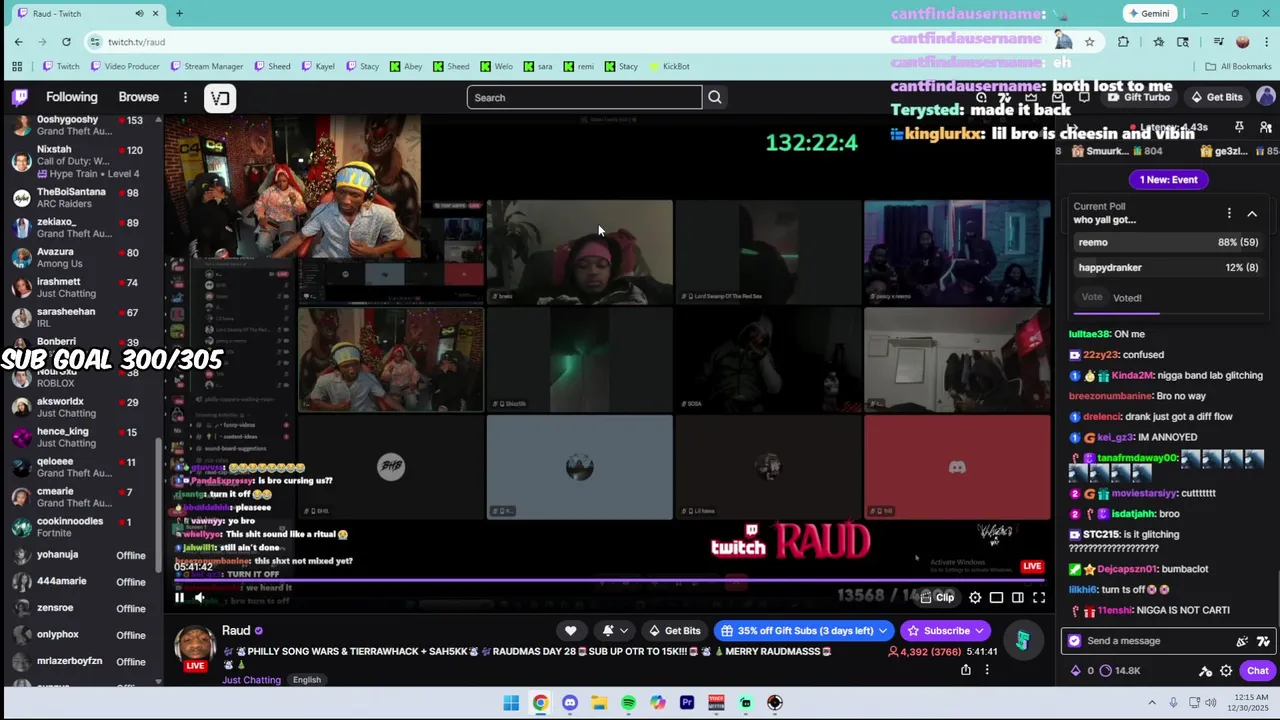The width and height of the screenshot is (1280, 720).
Task: Open Video Producer bookmark
Action: (x=125, y=66)
